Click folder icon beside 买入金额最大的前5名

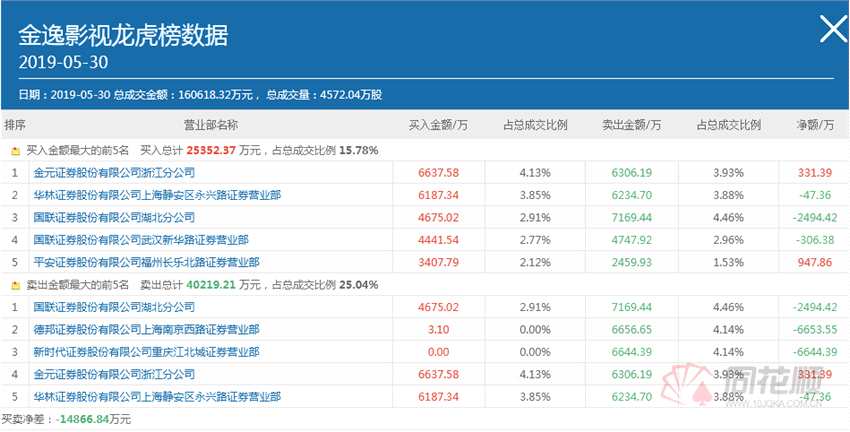15,151
